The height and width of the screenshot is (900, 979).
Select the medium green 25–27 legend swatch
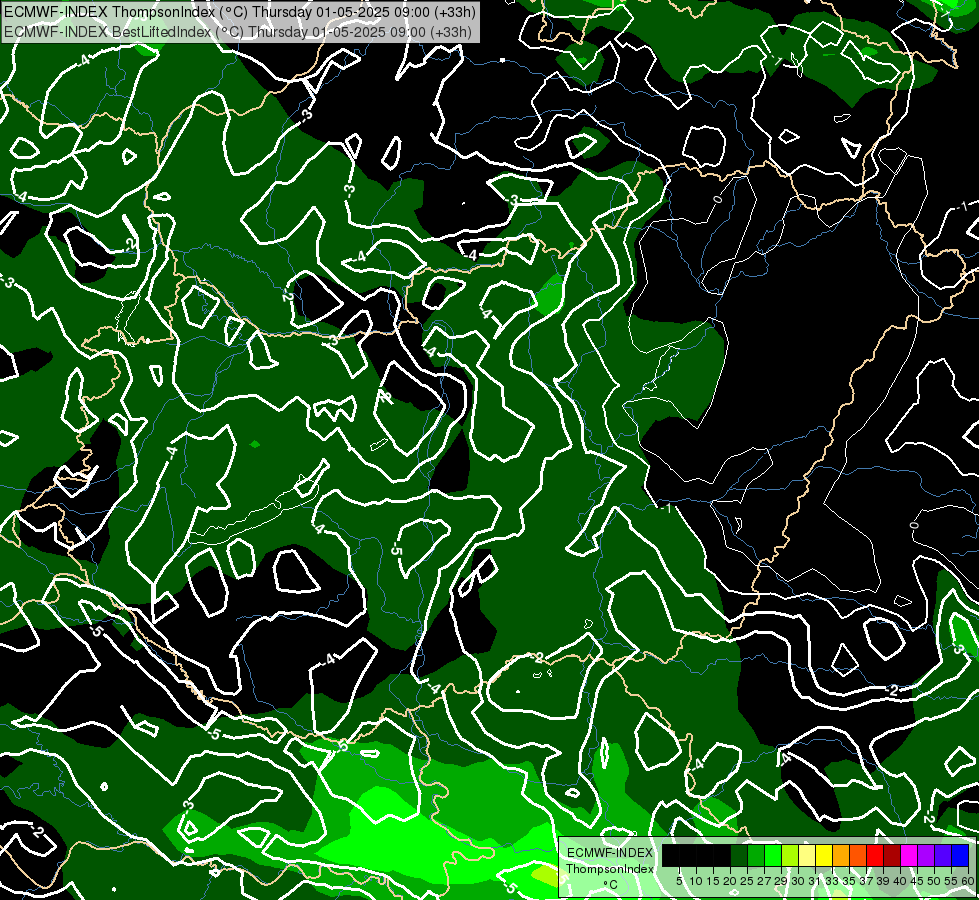756,855
